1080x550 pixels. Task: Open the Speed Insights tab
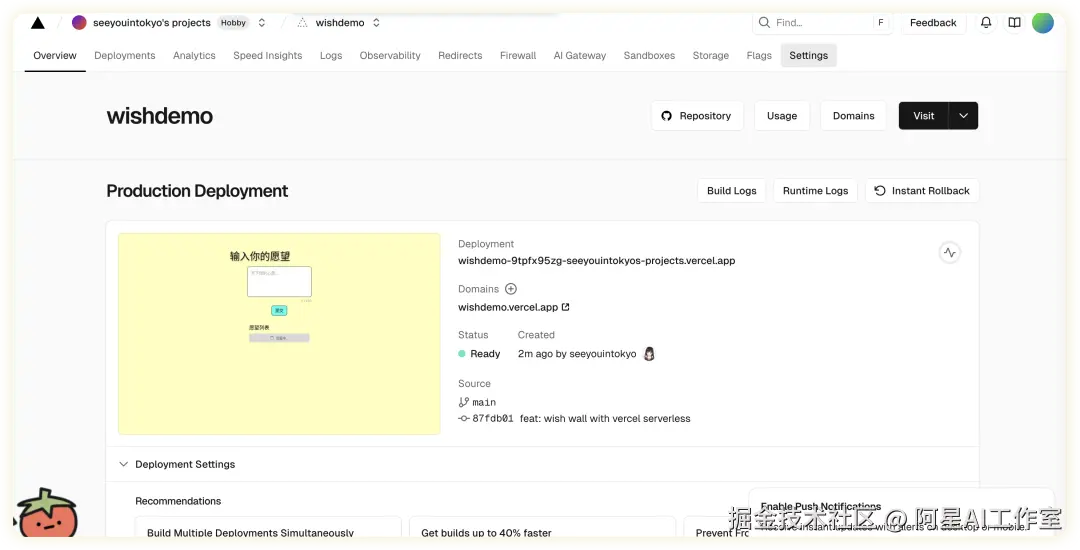tap(267, 56)
